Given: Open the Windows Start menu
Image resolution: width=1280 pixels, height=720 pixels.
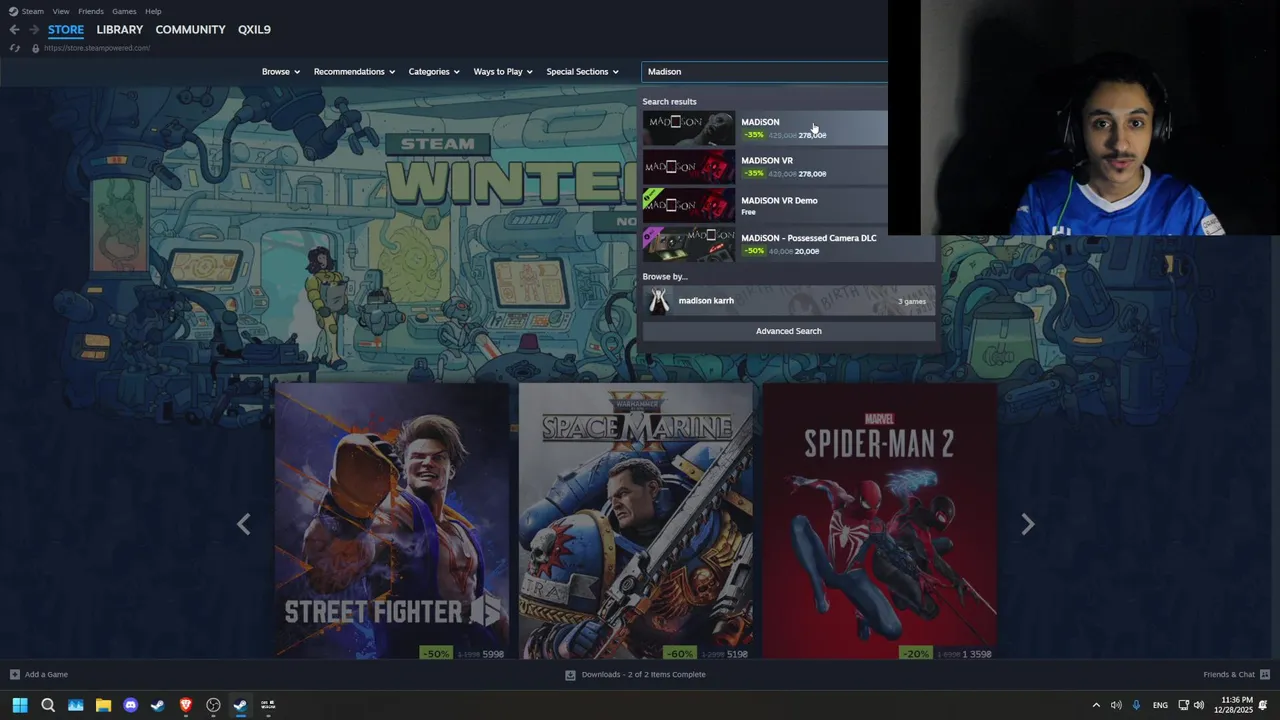Looking at the screenshot, I should pyautogui.click(x=20, y=705).
